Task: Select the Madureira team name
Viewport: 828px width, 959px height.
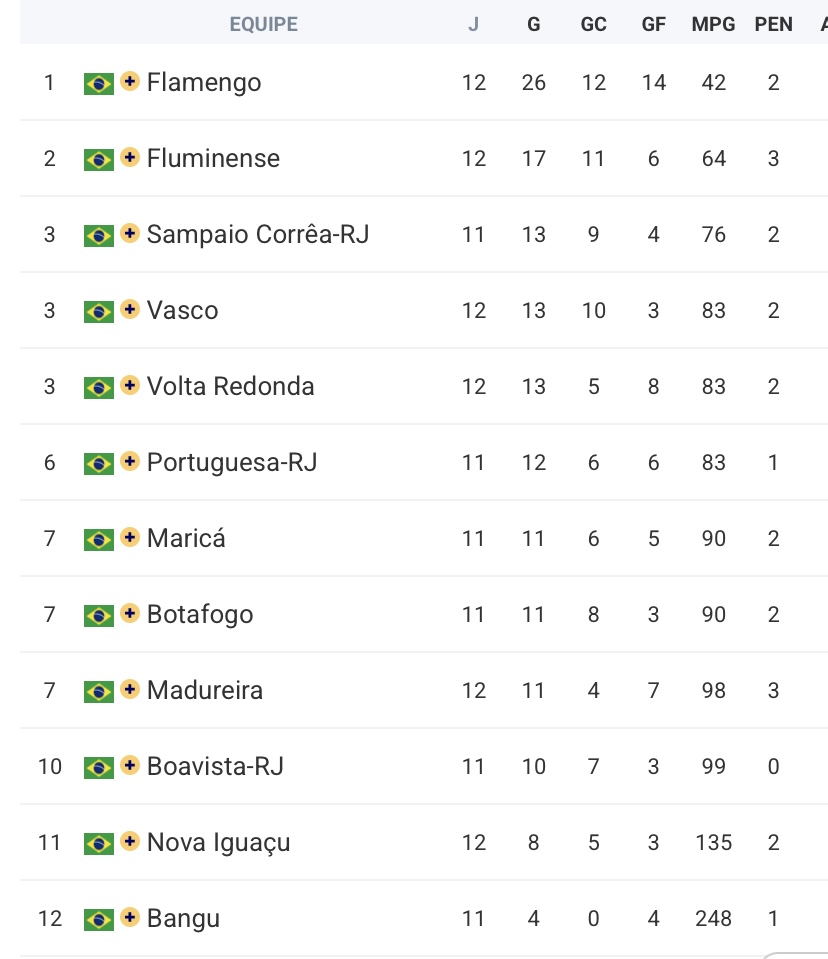Action: coord(205,691)
